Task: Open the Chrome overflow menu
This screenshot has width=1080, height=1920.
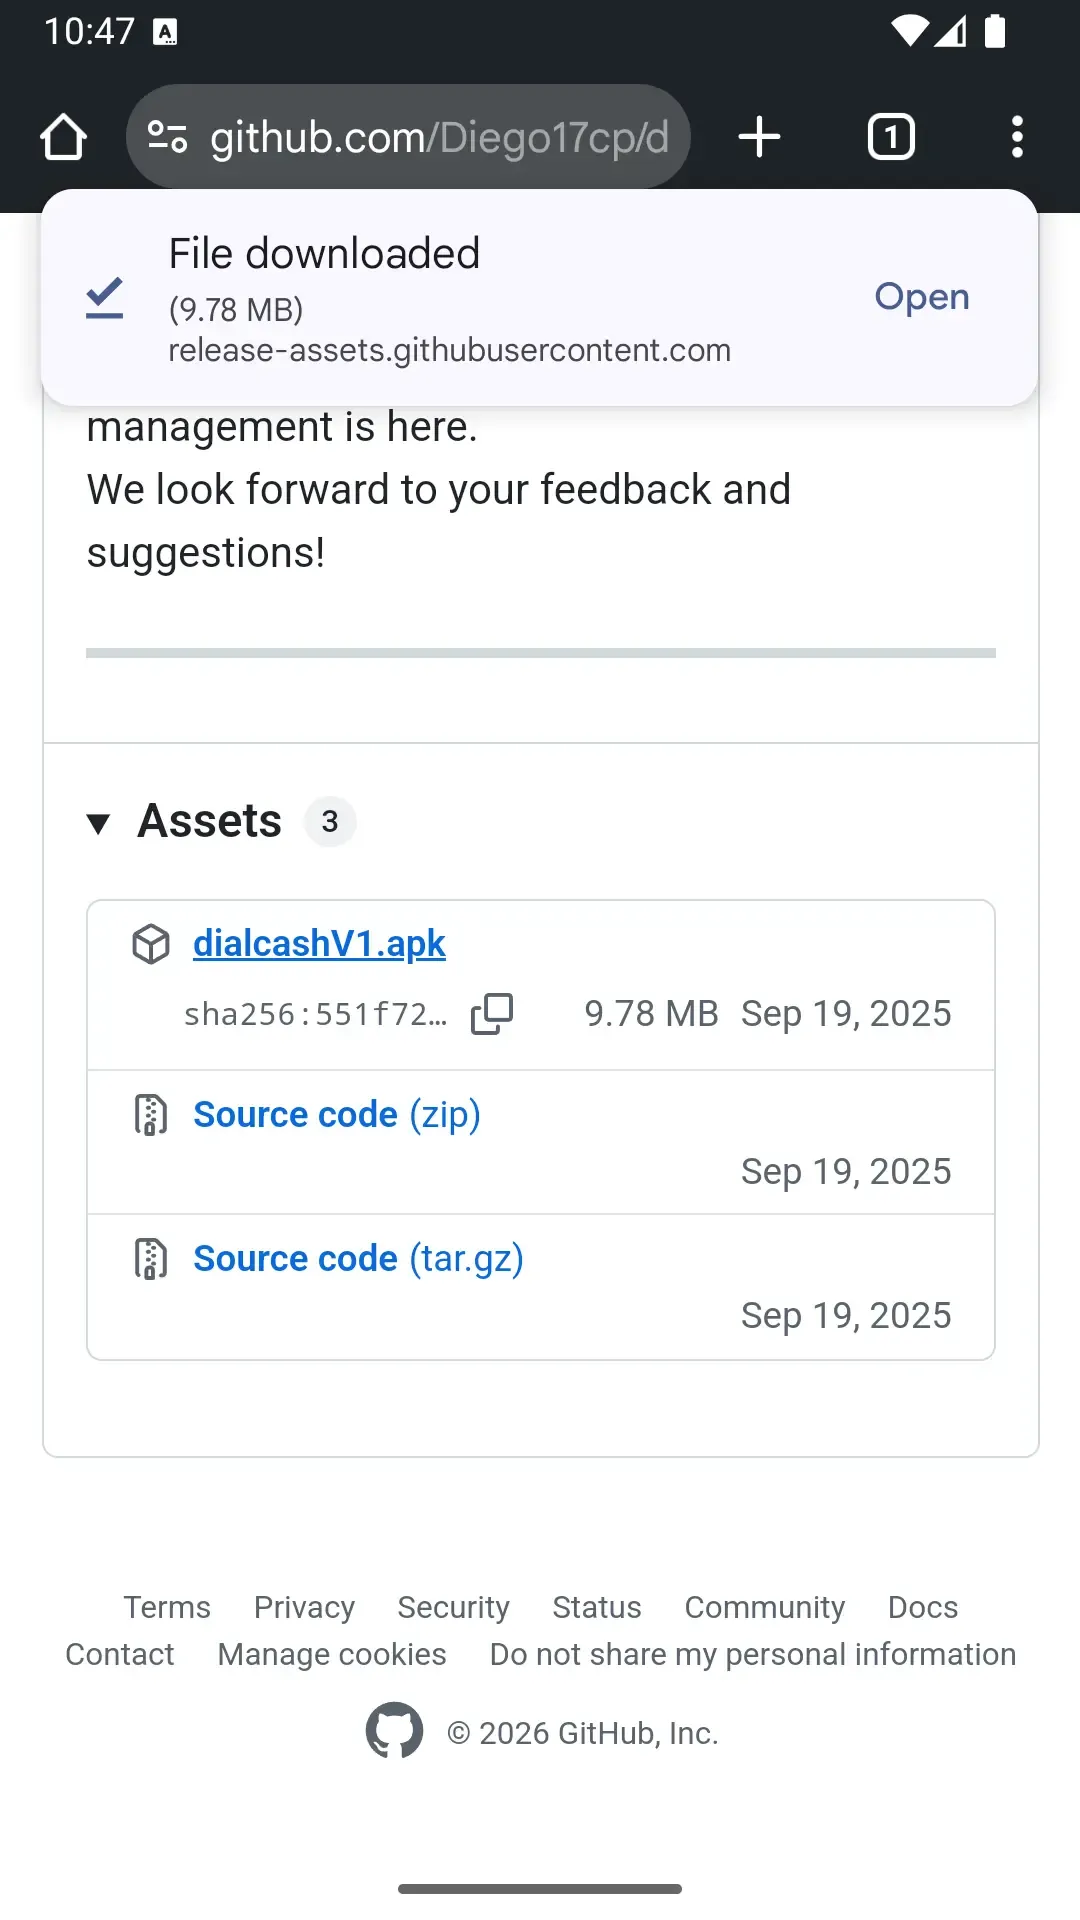Action: click(1017, 137)
